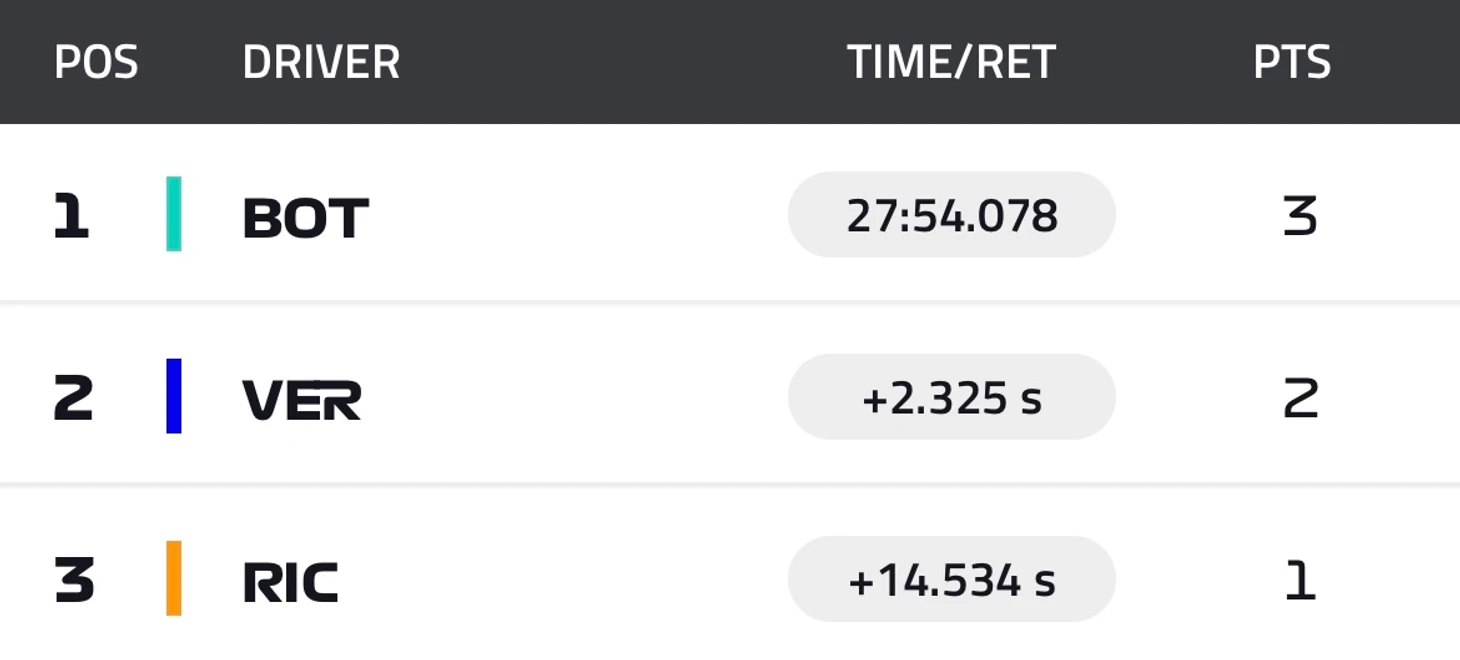Viewport: 1460px width, 660px height.
Task: Click position number 1
Action: (x=71, y=217)
